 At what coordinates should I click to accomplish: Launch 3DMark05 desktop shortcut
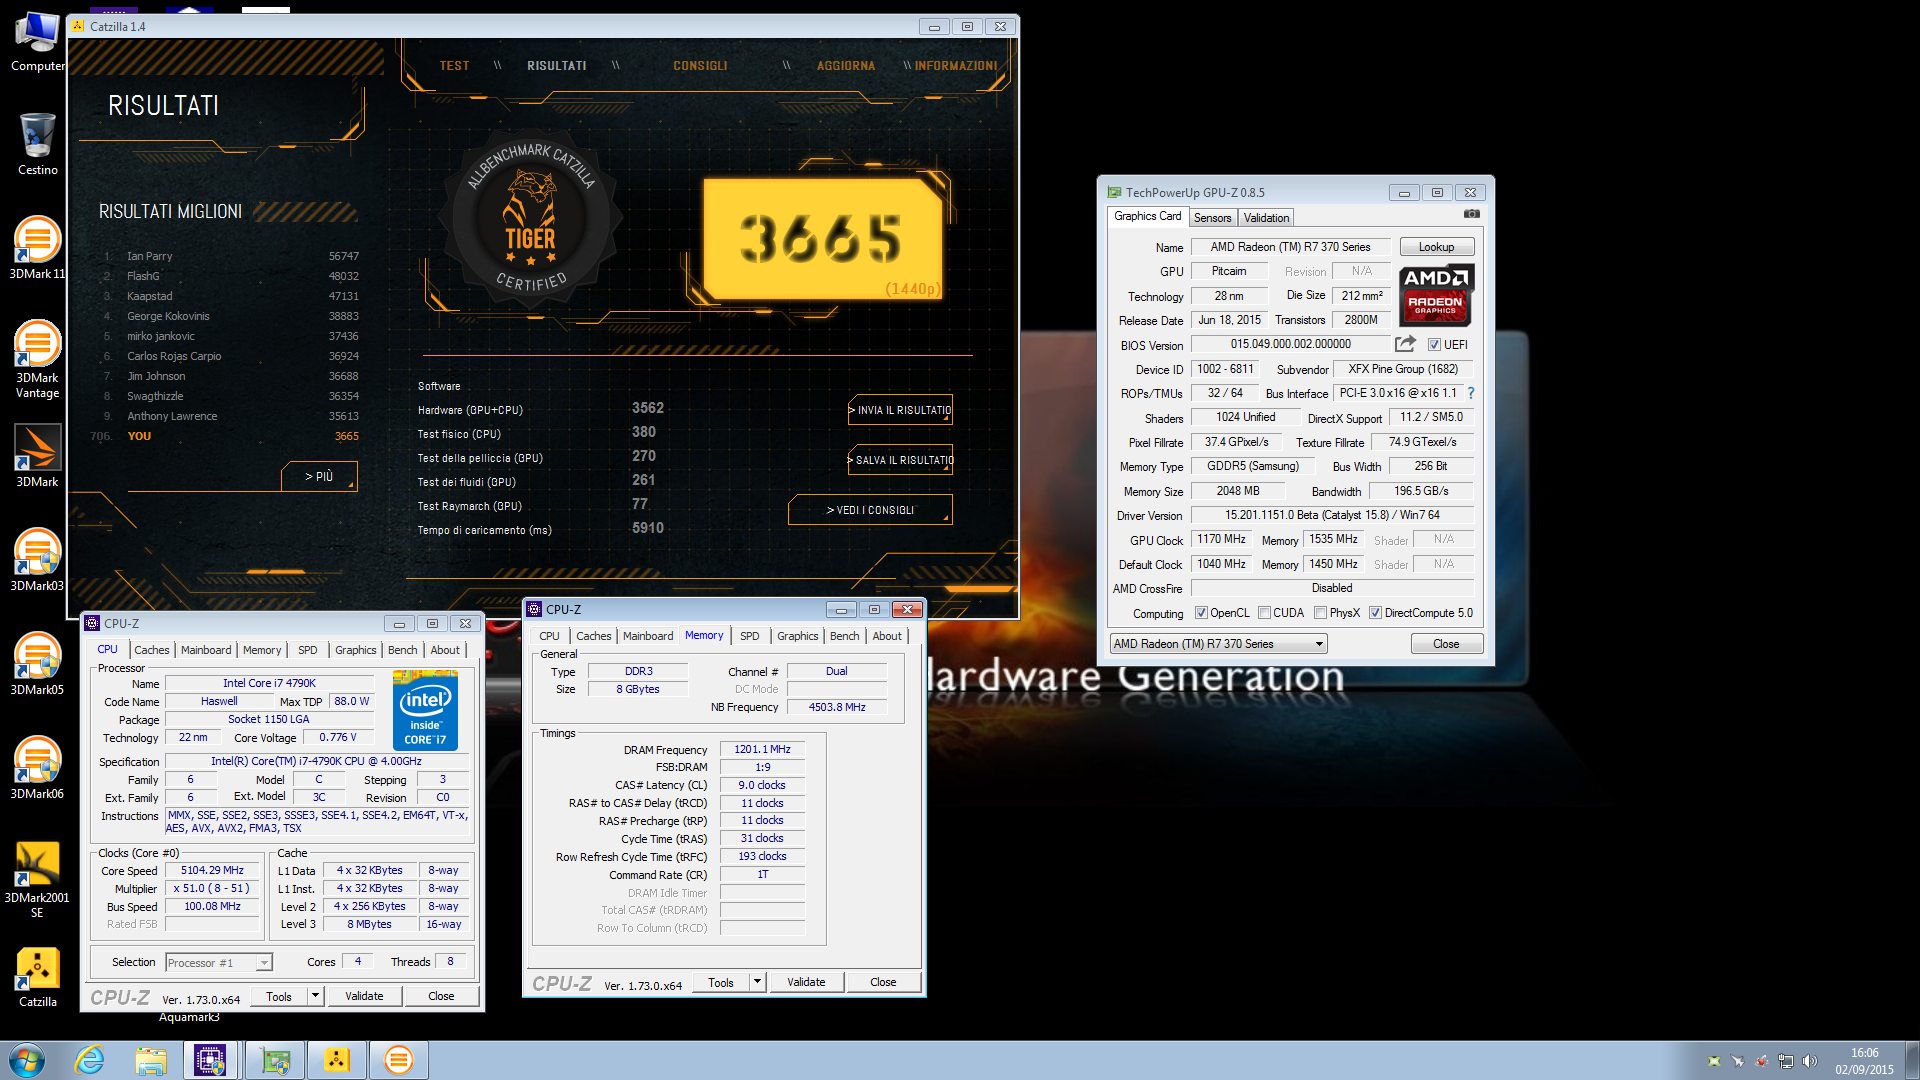tap(37, 665)
